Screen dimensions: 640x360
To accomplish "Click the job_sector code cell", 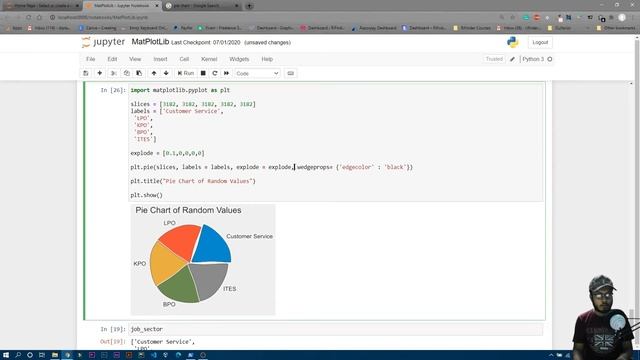I will pyautogui.click(x=336, y=329).
